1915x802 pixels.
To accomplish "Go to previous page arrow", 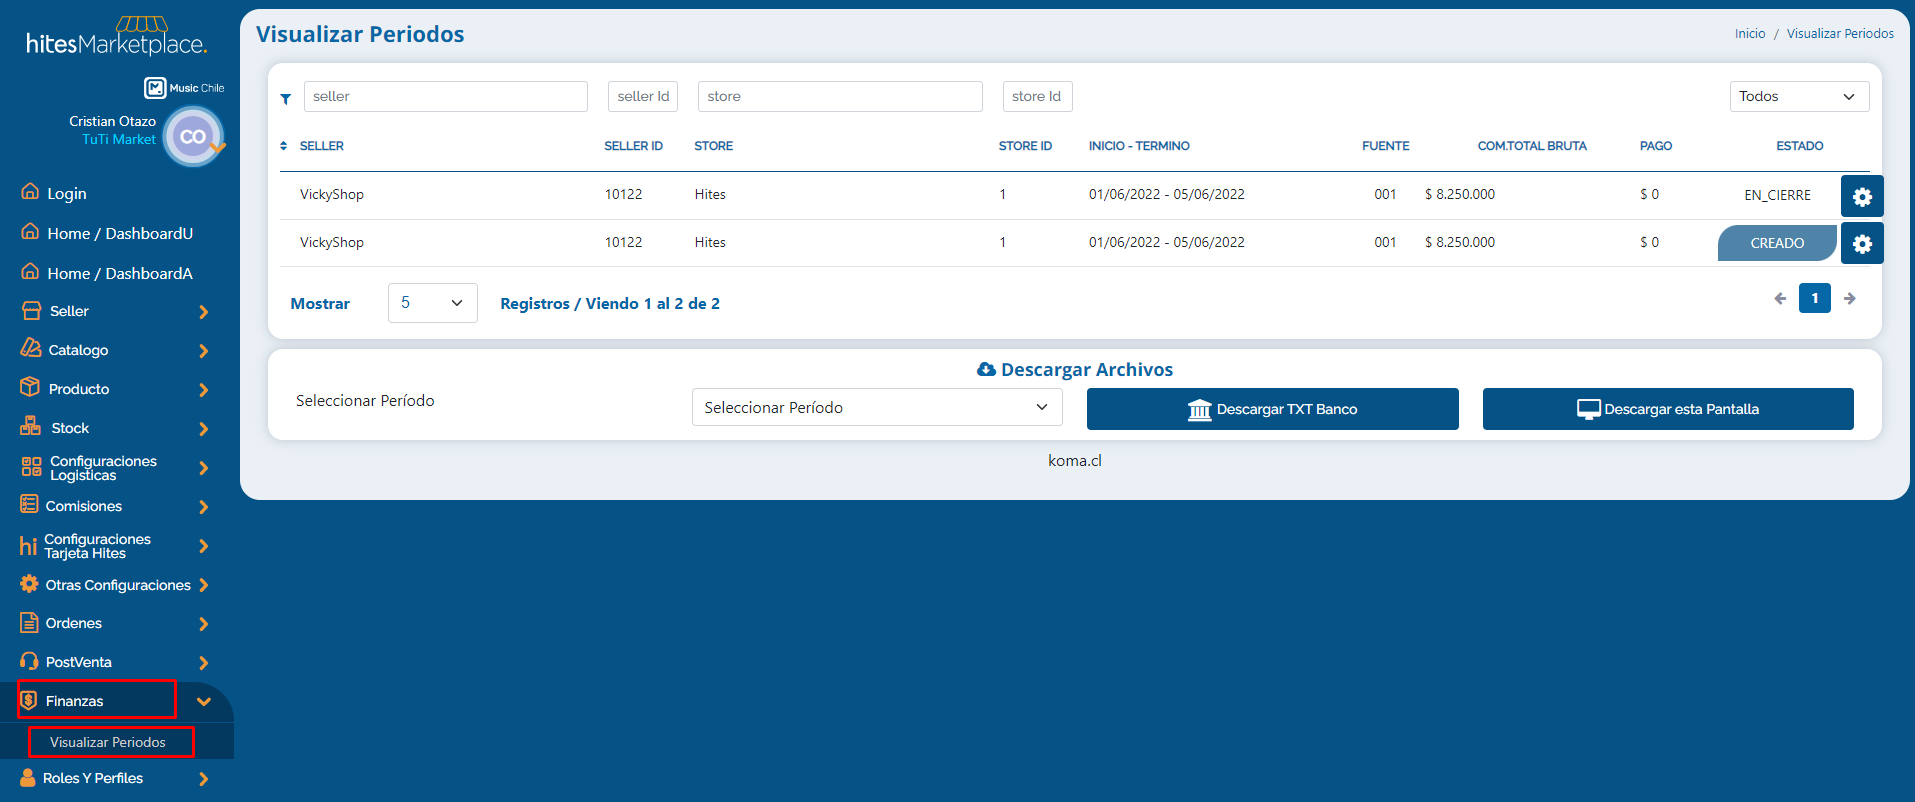I will pyautogui.click(x=1780, y=298).
